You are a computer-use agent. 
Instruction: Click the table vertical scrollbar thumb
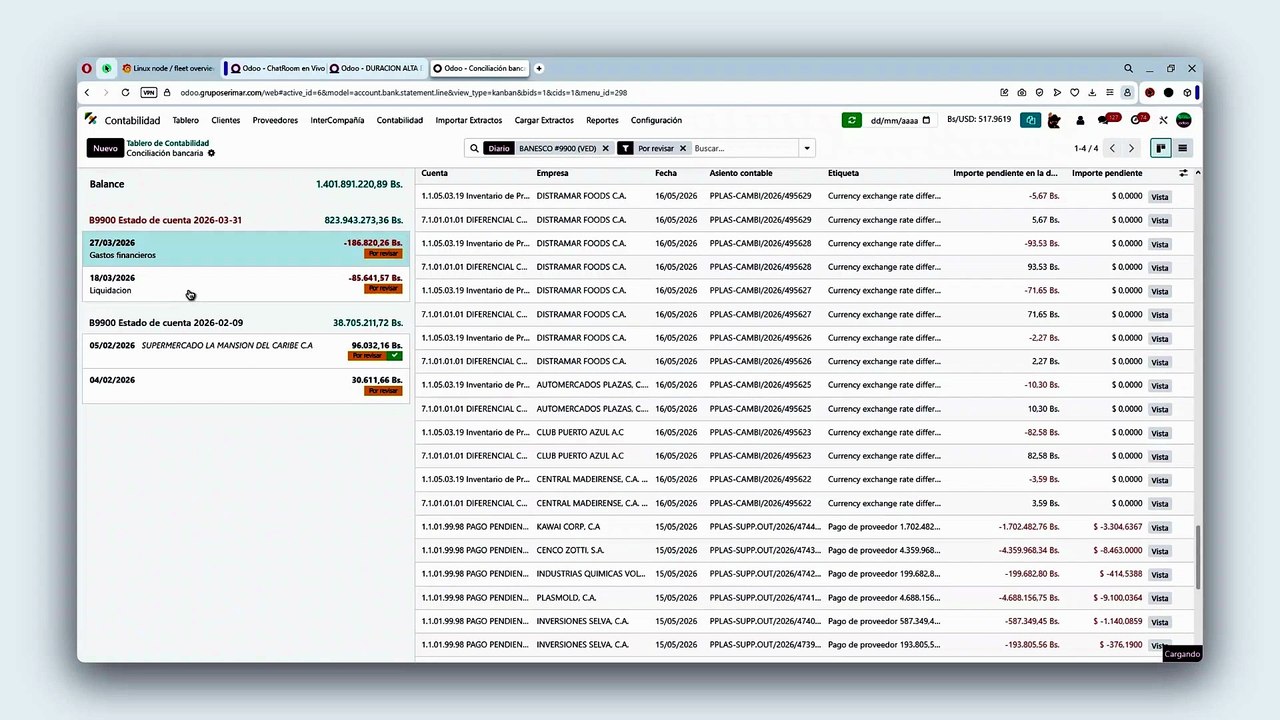pyautogui.click(x=1198, y=557)
